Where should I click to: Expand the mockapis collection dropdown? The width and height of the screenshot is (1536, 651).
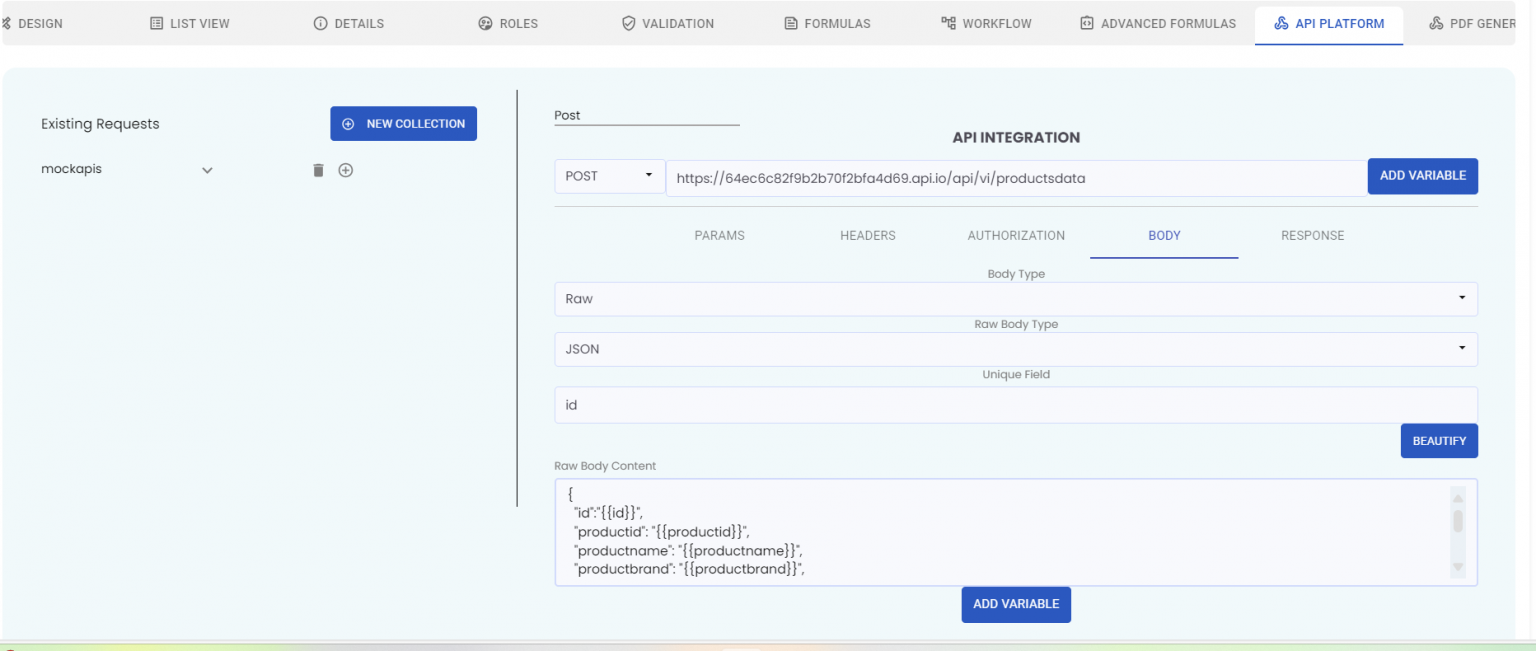[207, 170]
